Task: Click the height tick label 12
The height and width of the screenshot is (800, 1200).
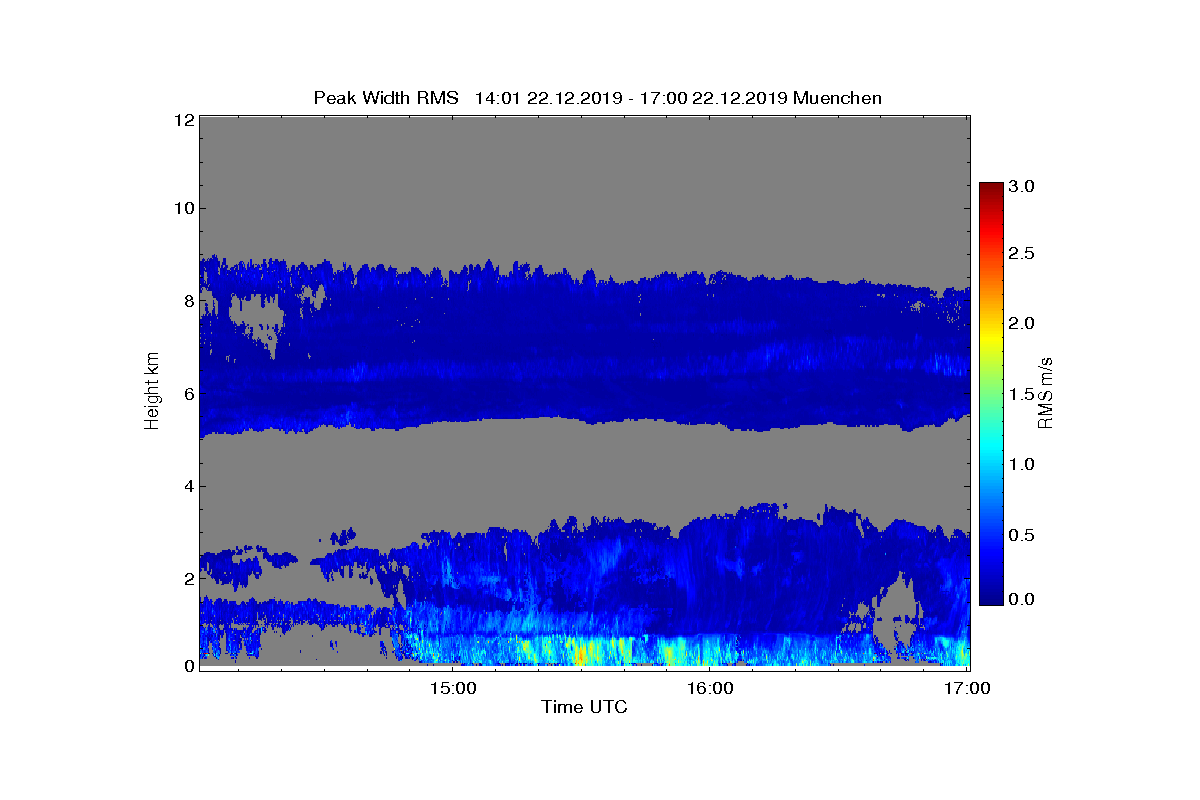Action: click(182, 120)
